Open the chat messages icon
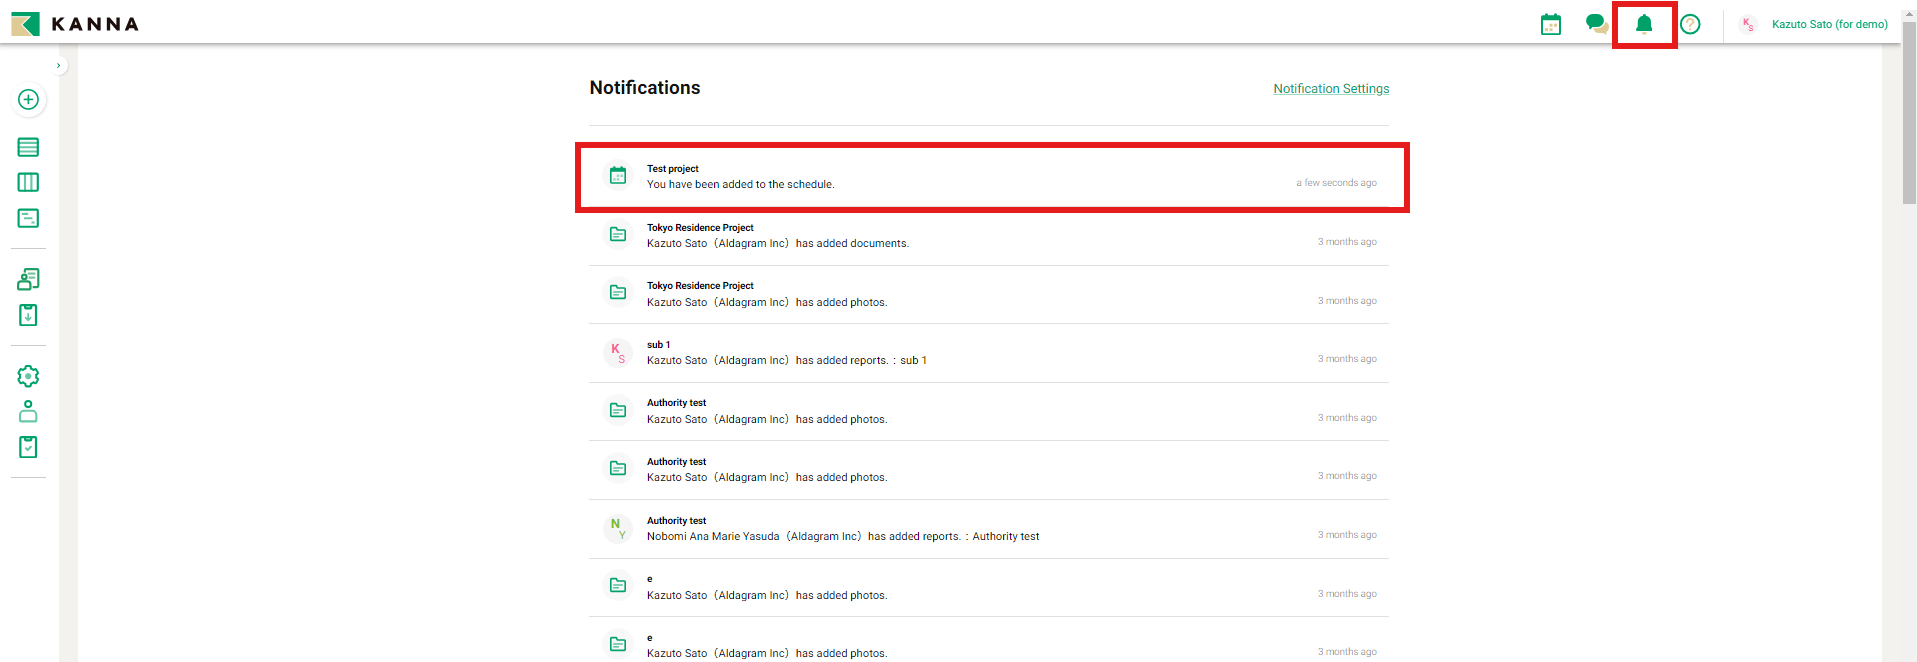The height and width of the screenshot is (662, 1917). [1596, 25]
